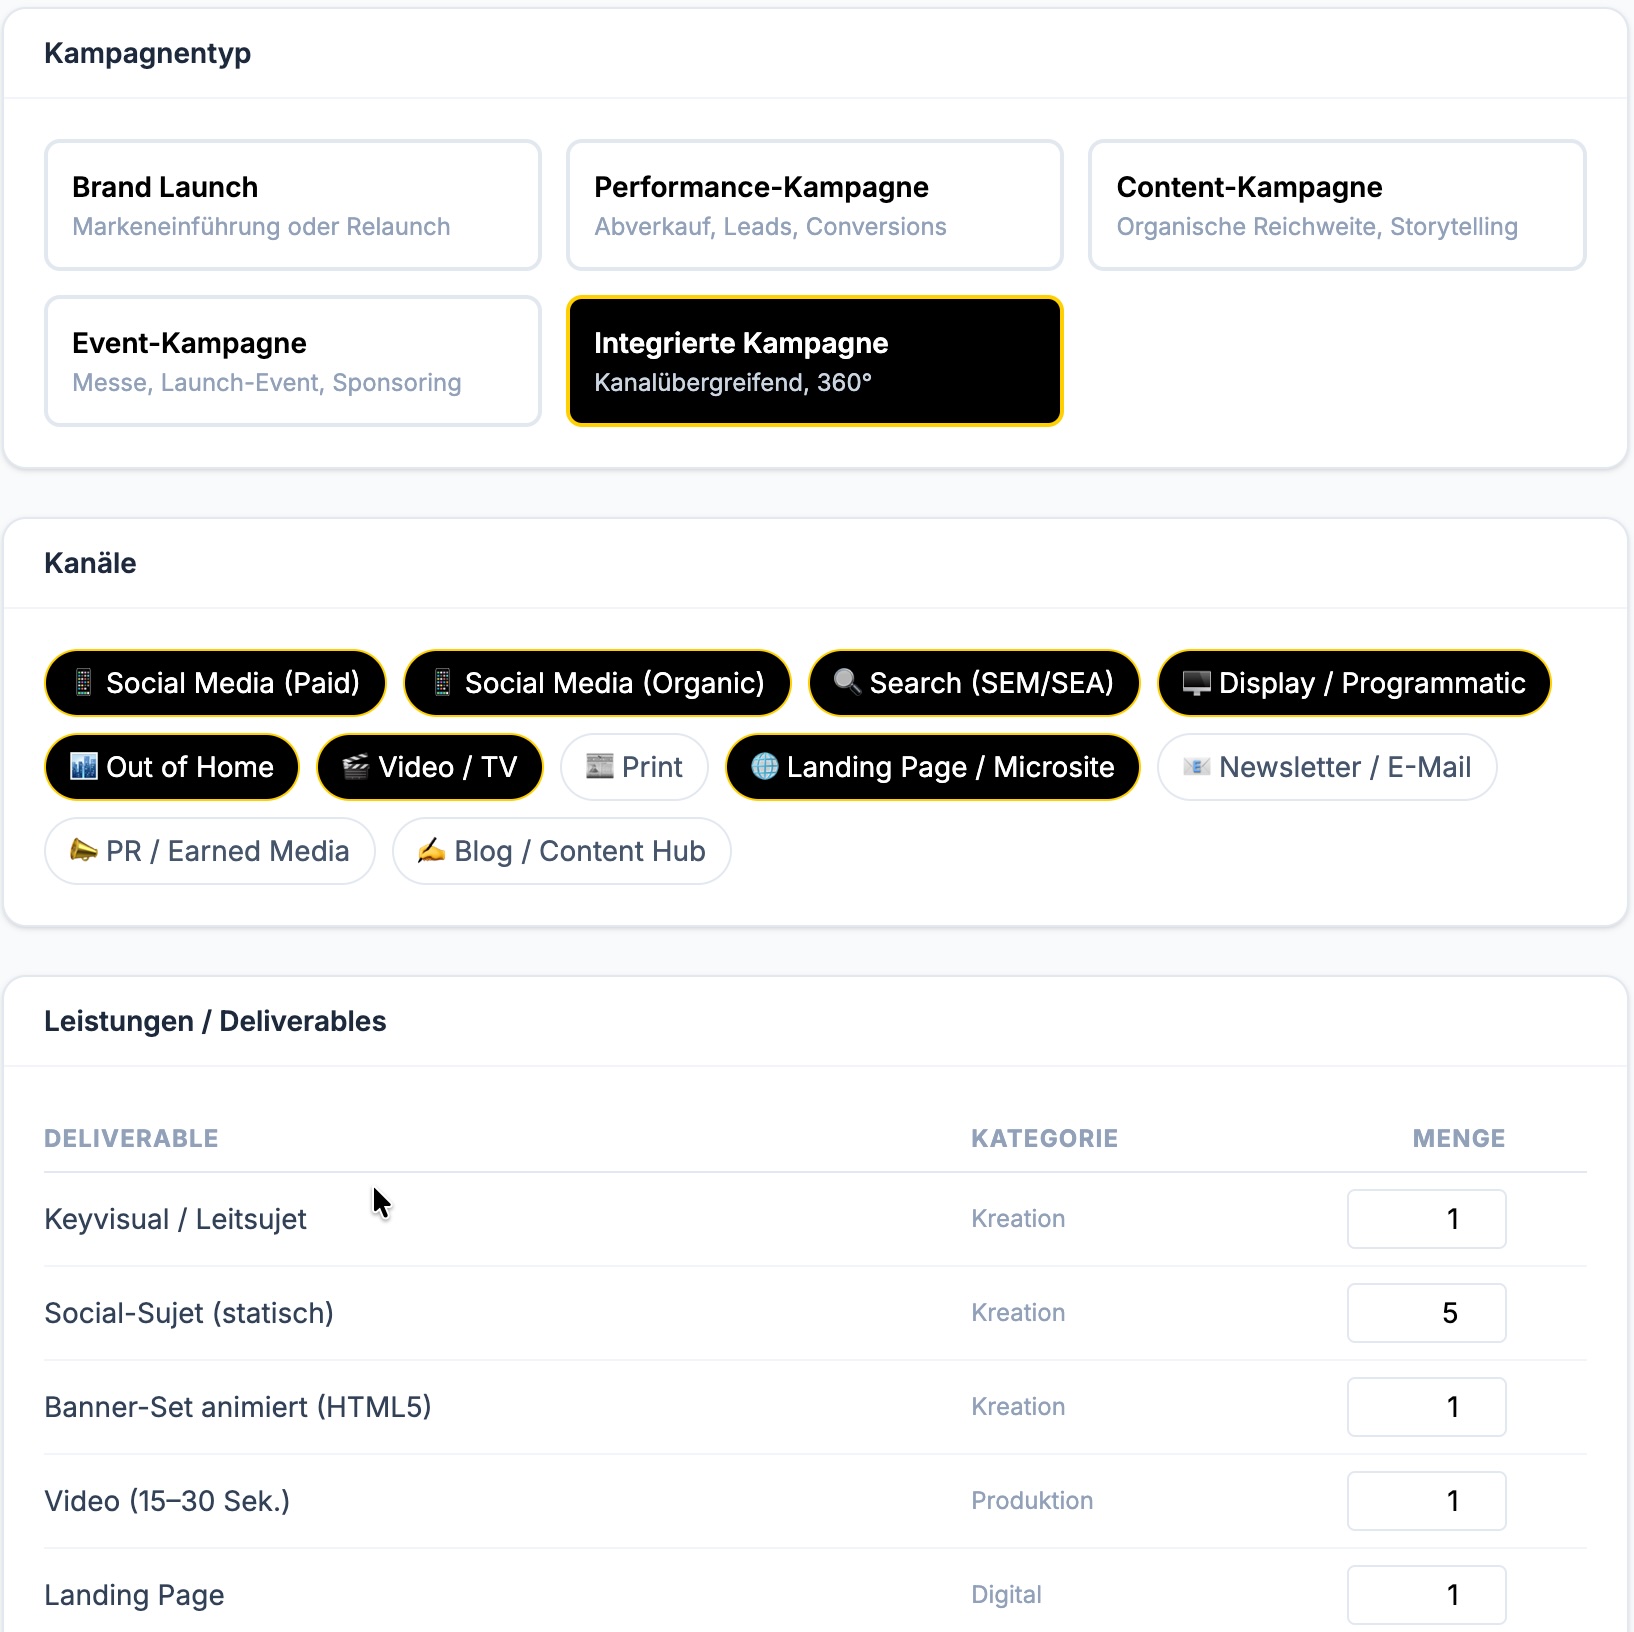Click the cityscape icon on Out of Home

pyautogui.click(x=84, y=767)
